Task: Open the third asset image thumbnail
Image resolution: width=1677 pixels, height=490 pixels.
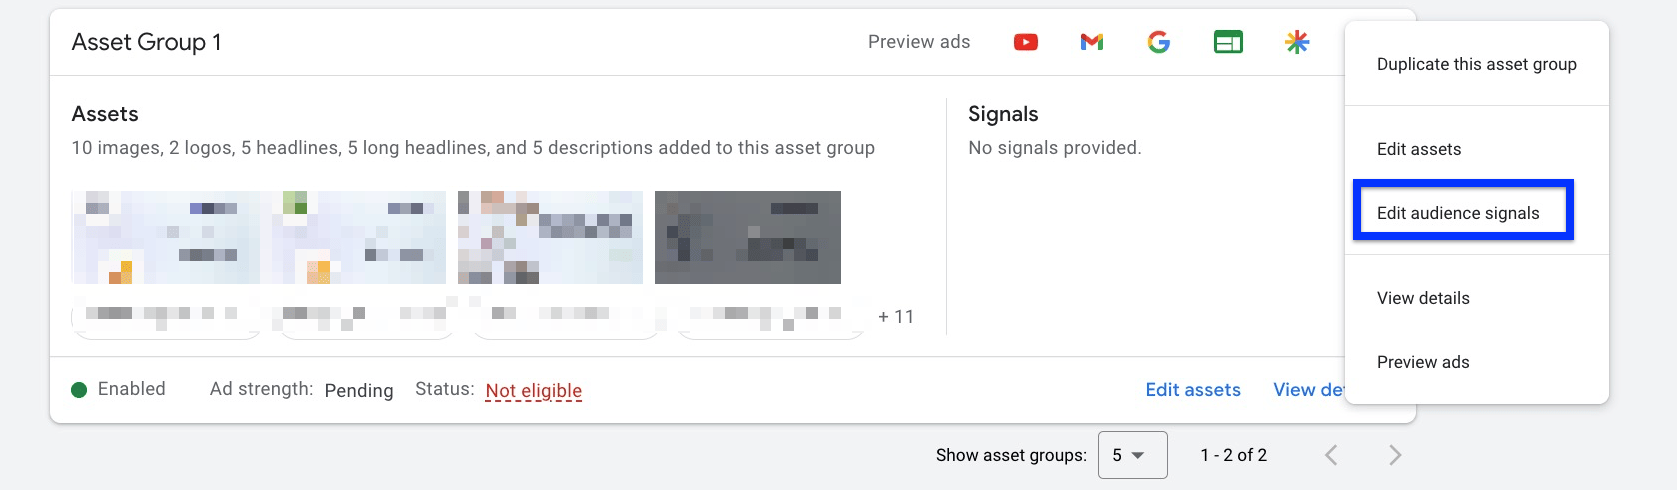Action: (x=551, y=238)
